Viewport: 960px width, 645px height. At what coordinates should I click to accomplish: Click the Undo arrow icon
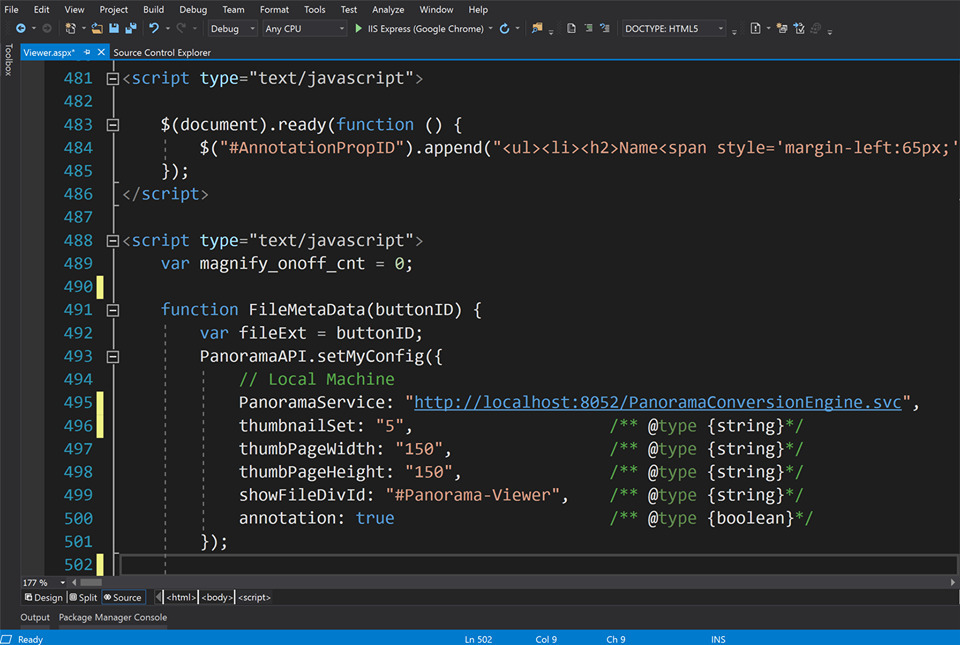coord(154,29)
